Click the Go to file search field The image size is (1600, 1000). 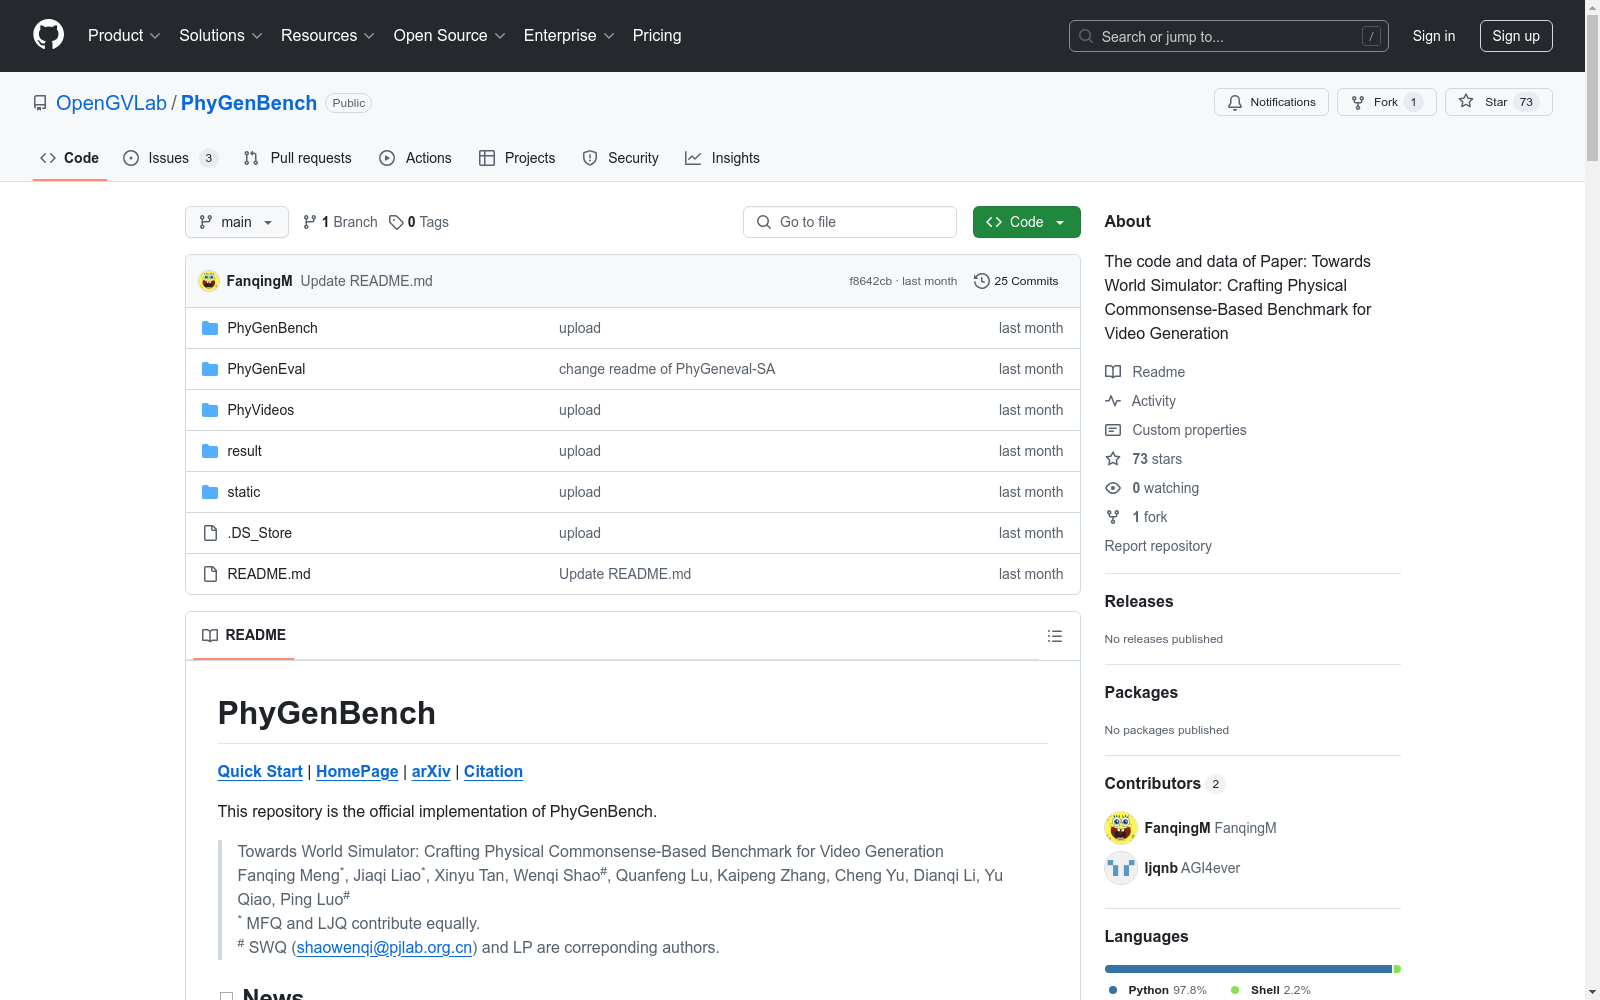(850, 222)
